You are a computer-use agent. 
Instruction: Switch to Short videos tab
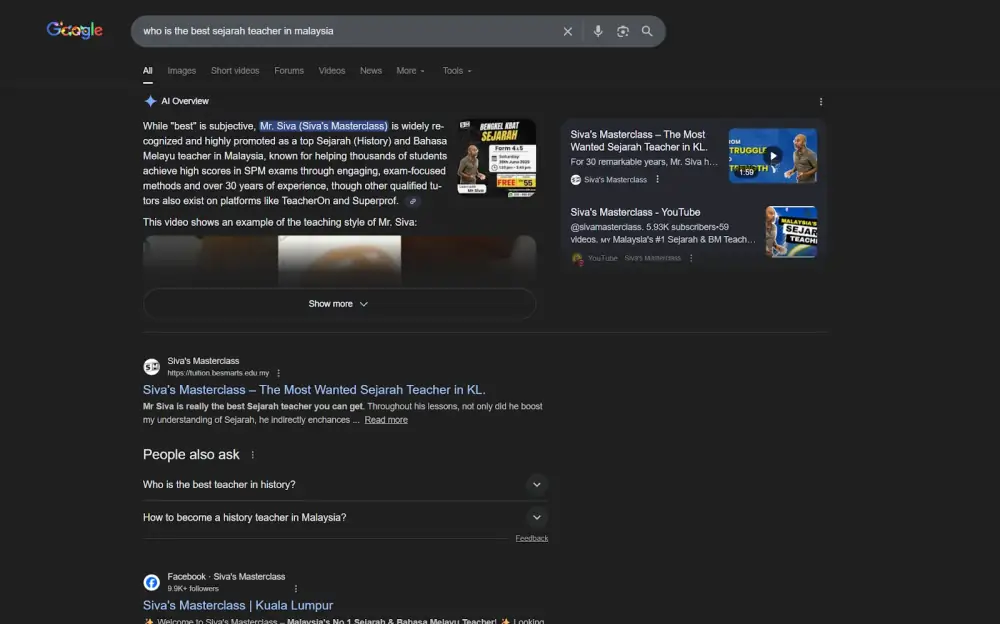(x=235, y=71)
